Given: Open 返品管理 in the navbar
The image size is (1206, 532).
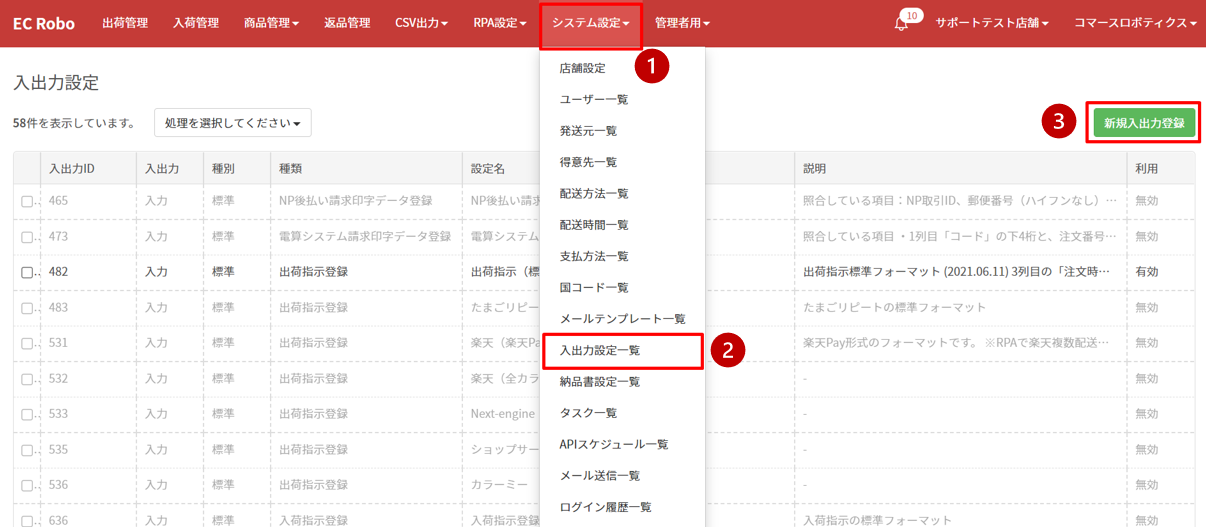Looking at the screenshot, I should pyautogui.click(x=347, y=23).
